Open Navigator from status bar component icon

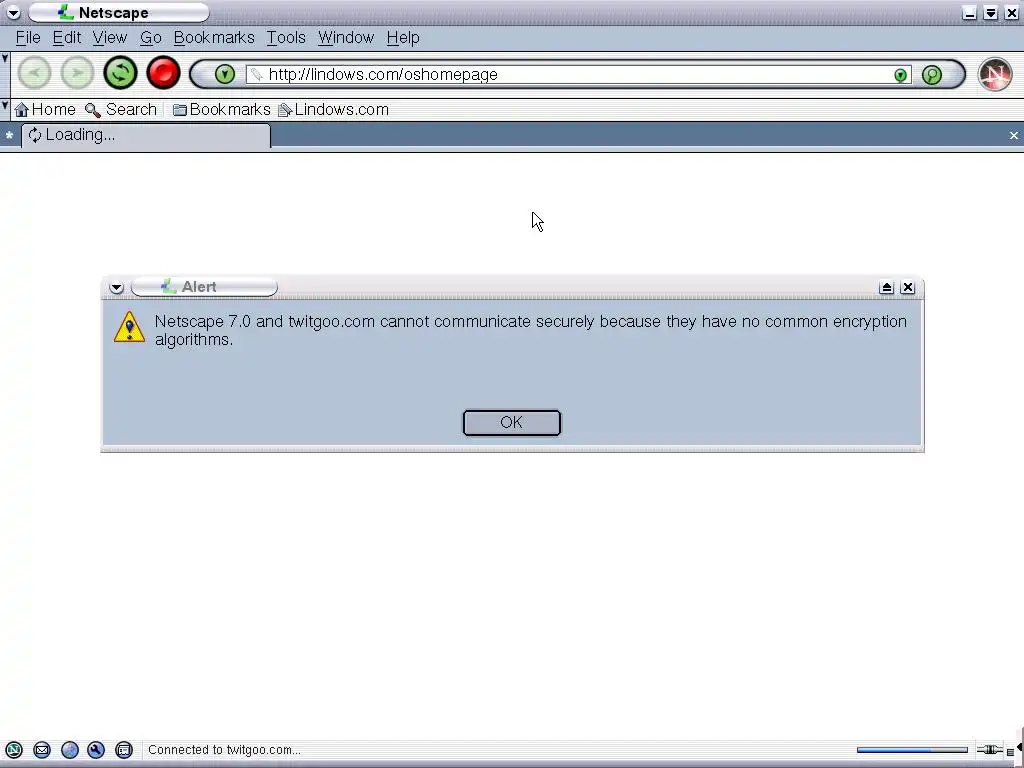[14, 750]
